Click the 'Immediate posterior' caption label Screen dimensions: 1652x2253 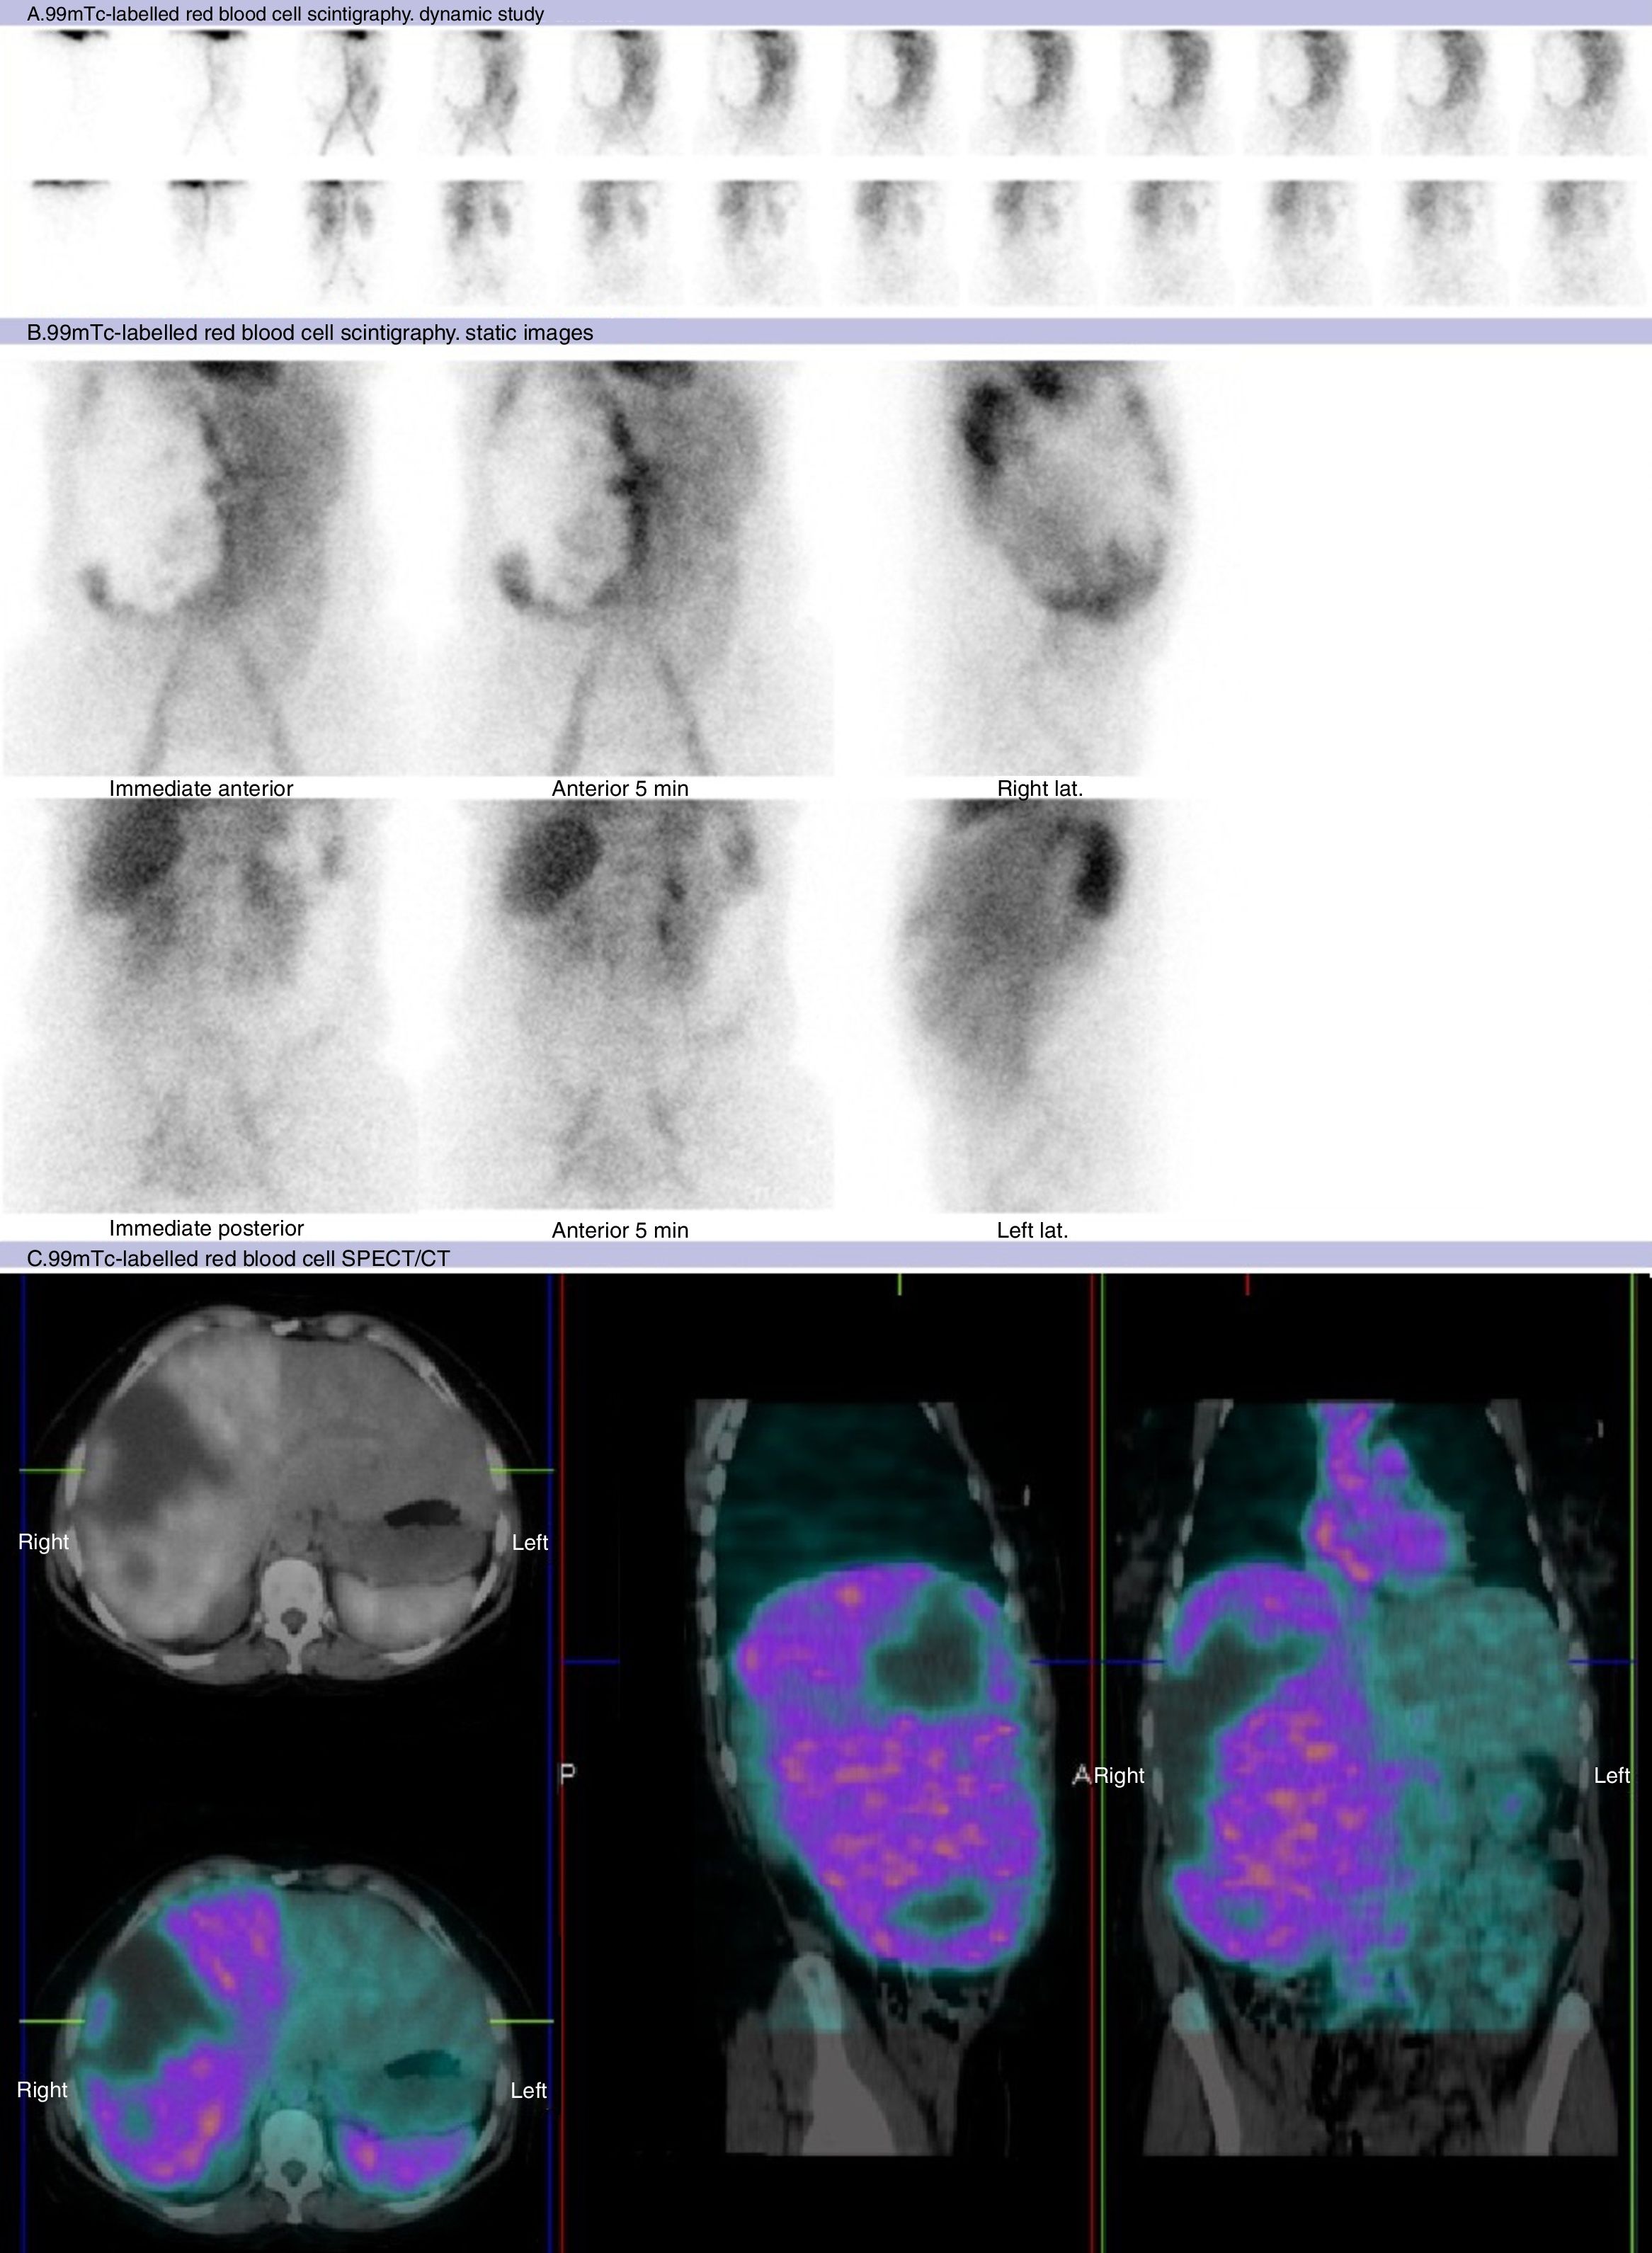click(x=206, y=1228)
